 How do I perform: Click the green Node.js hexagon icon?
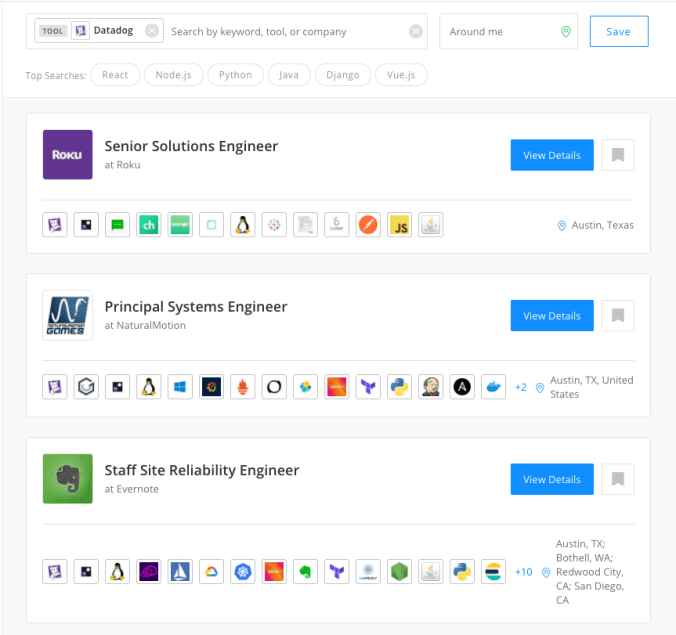[x=400, y=572]
